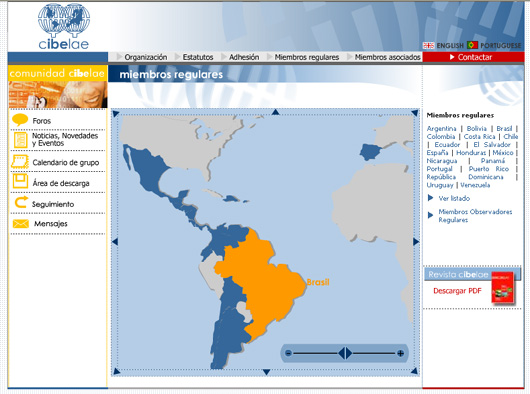This screenshot has width=530, height=394.
Task: Click the map zoom slider handle
Action: [x=345, y=353]
